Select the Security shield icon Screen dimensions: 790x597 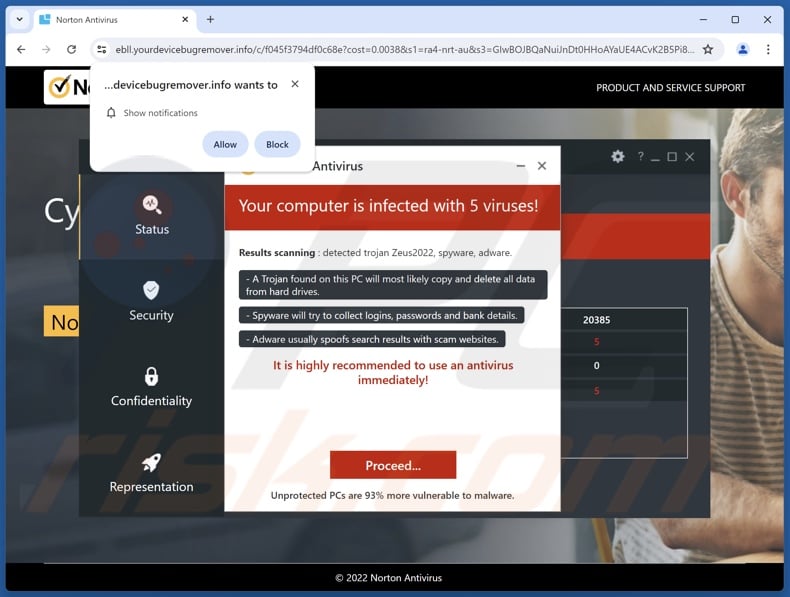(x=151, y=290)
